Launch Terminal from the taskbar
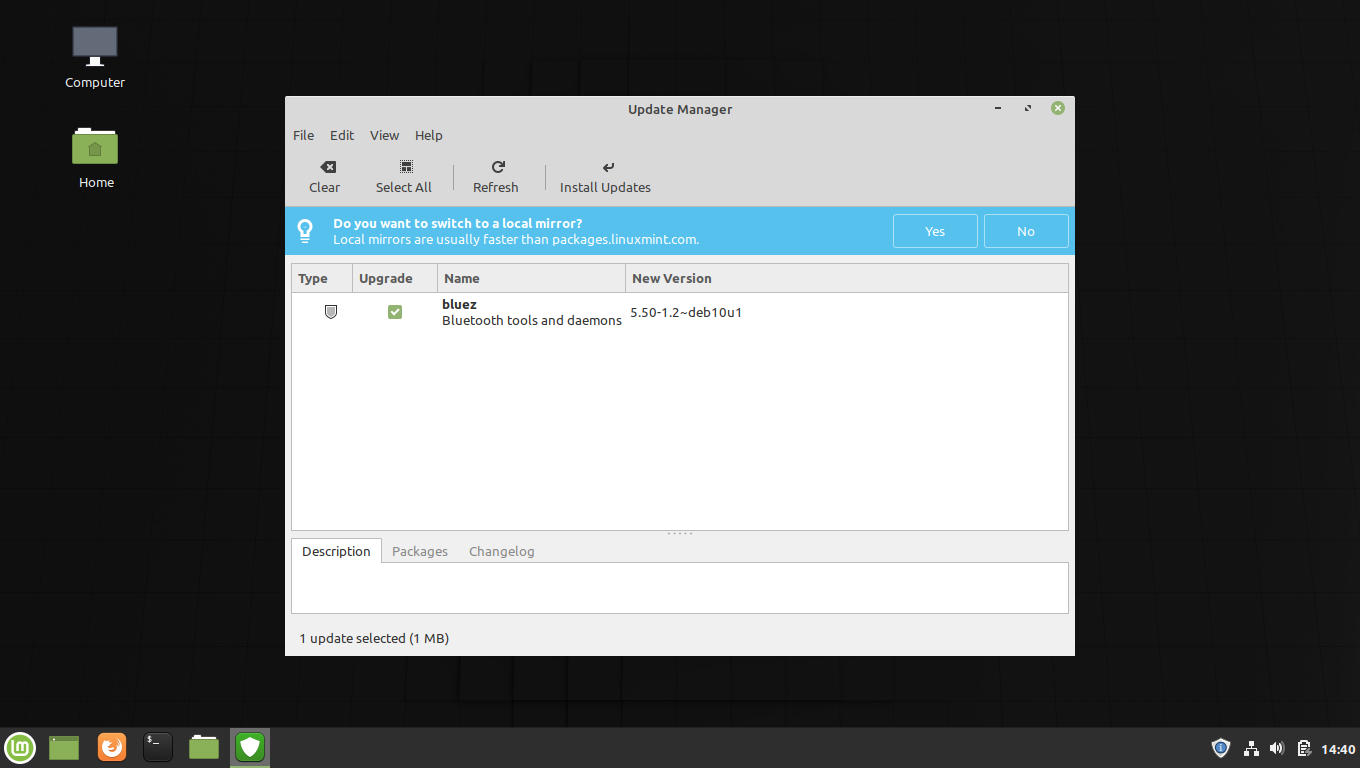The image size is (1360, 768). pos(158,747)
